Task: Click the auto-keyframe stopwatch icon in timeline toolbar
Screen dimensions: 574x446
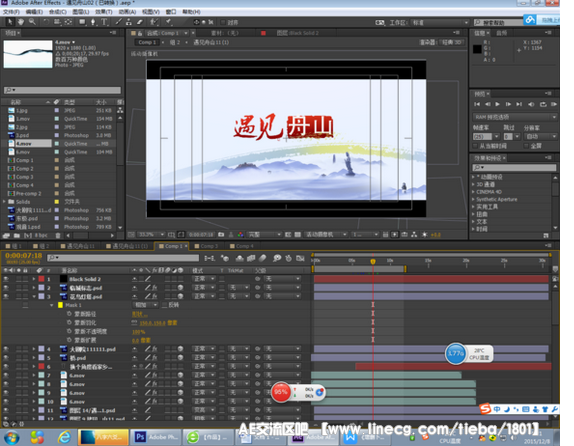Action: point(288,258)
